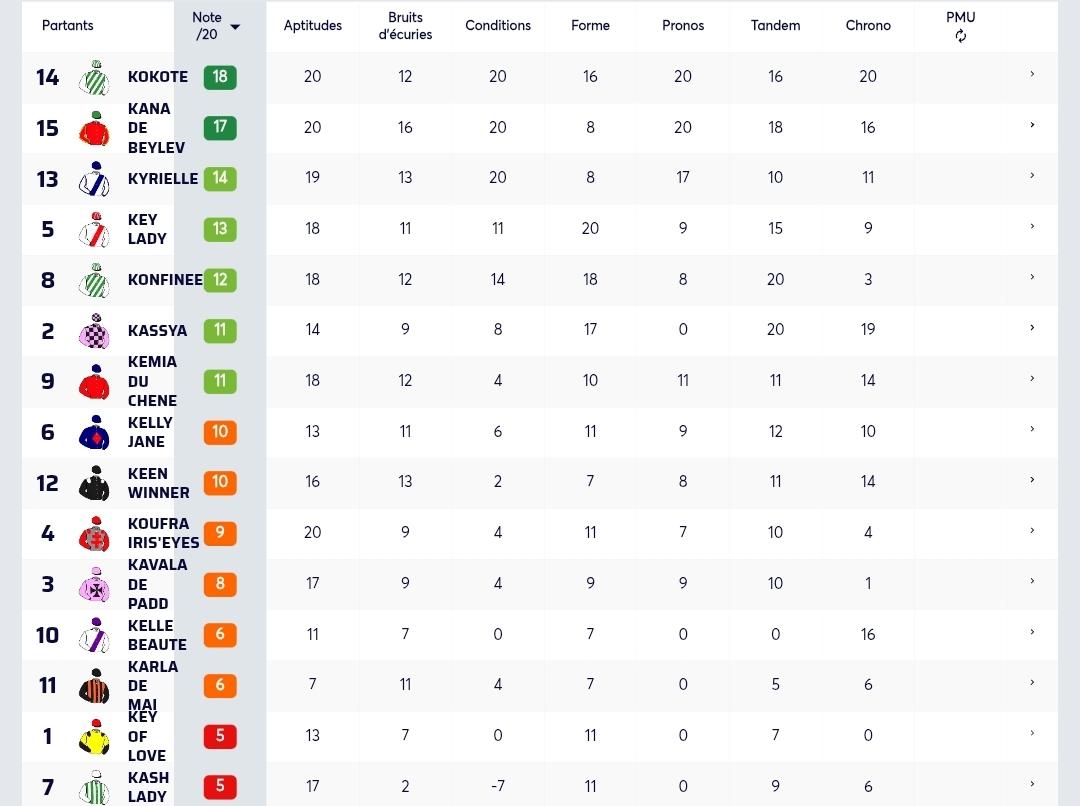
Task: Click Karla De Mai's orange striped silk
Action: [x=94, y=685]
